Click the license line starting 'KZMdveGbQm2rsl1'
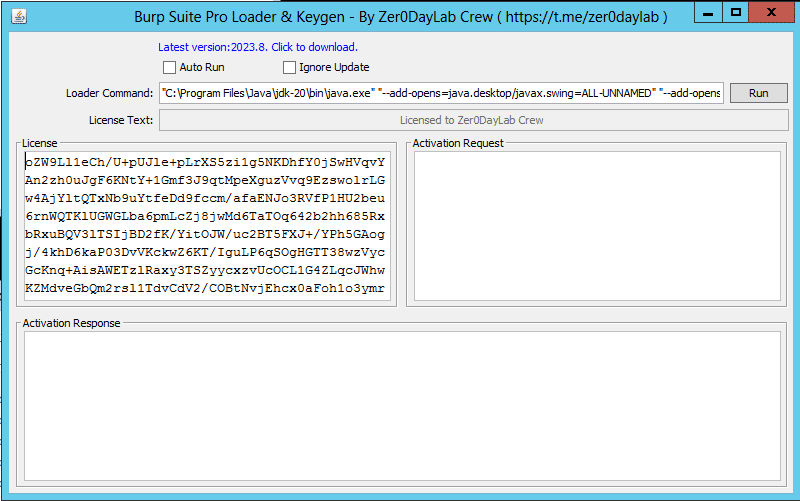This screenshot has width=800, height=501. tap(205, 288)
